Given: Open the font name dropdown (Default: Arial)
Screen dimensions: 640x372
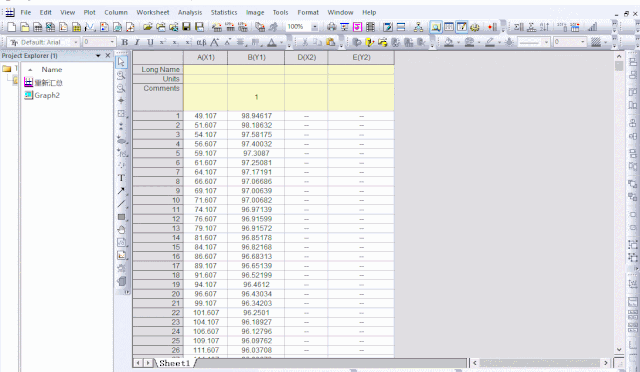Looking at the screenshot, I should pos(76,42).
